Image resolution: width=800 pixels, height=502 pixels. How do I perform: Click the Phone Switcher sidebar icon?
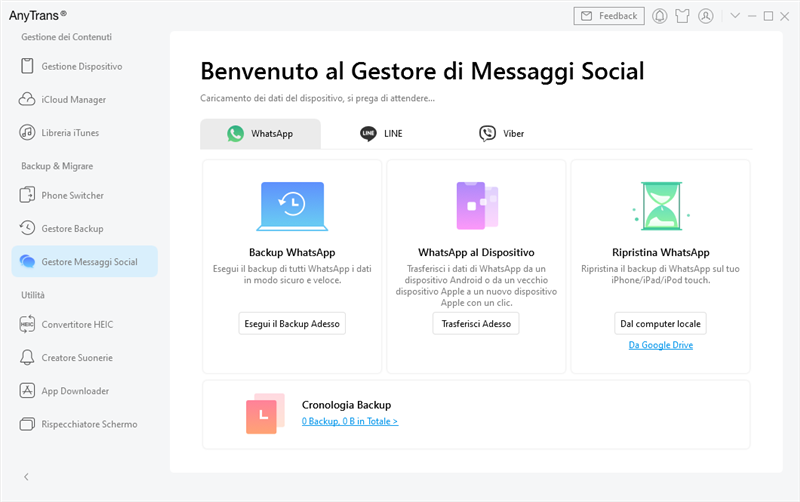tap(27, 195)
